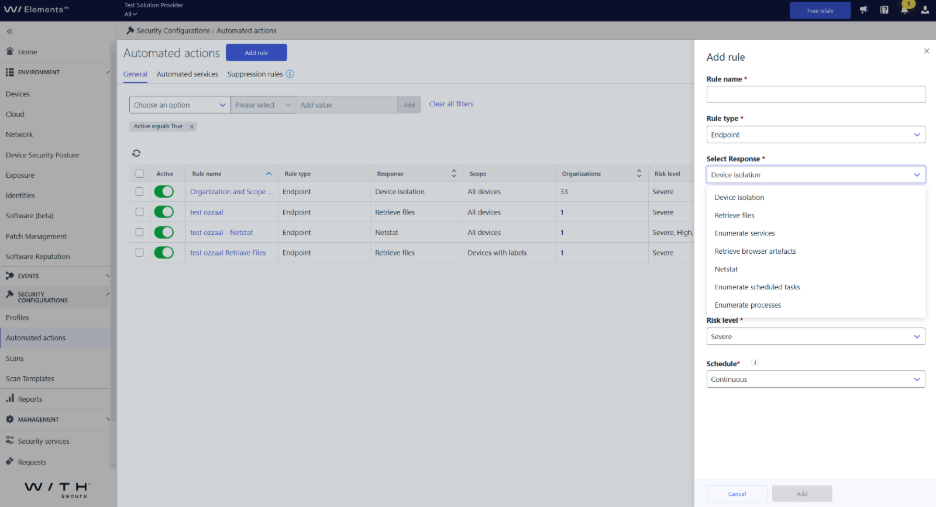This screenshot has height=507, width=936.
Task: Expand the Events section chevron
Action: [107, 276]
